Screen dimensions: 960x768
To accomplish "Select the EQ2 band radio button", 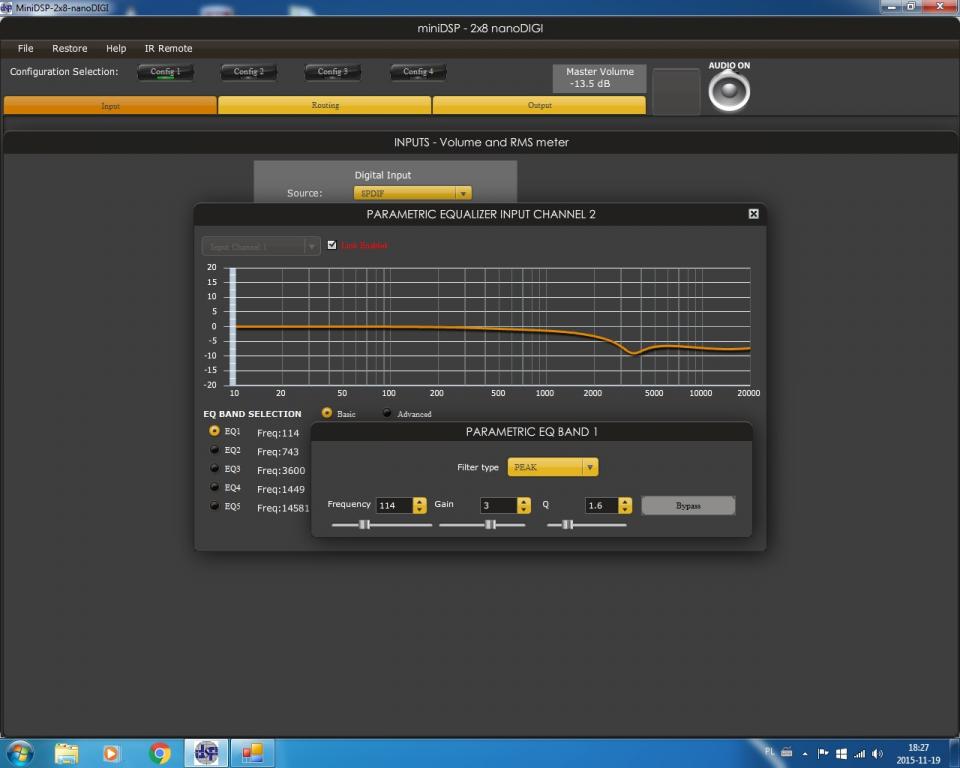I will pyautogui.click(x=214, y=450).
